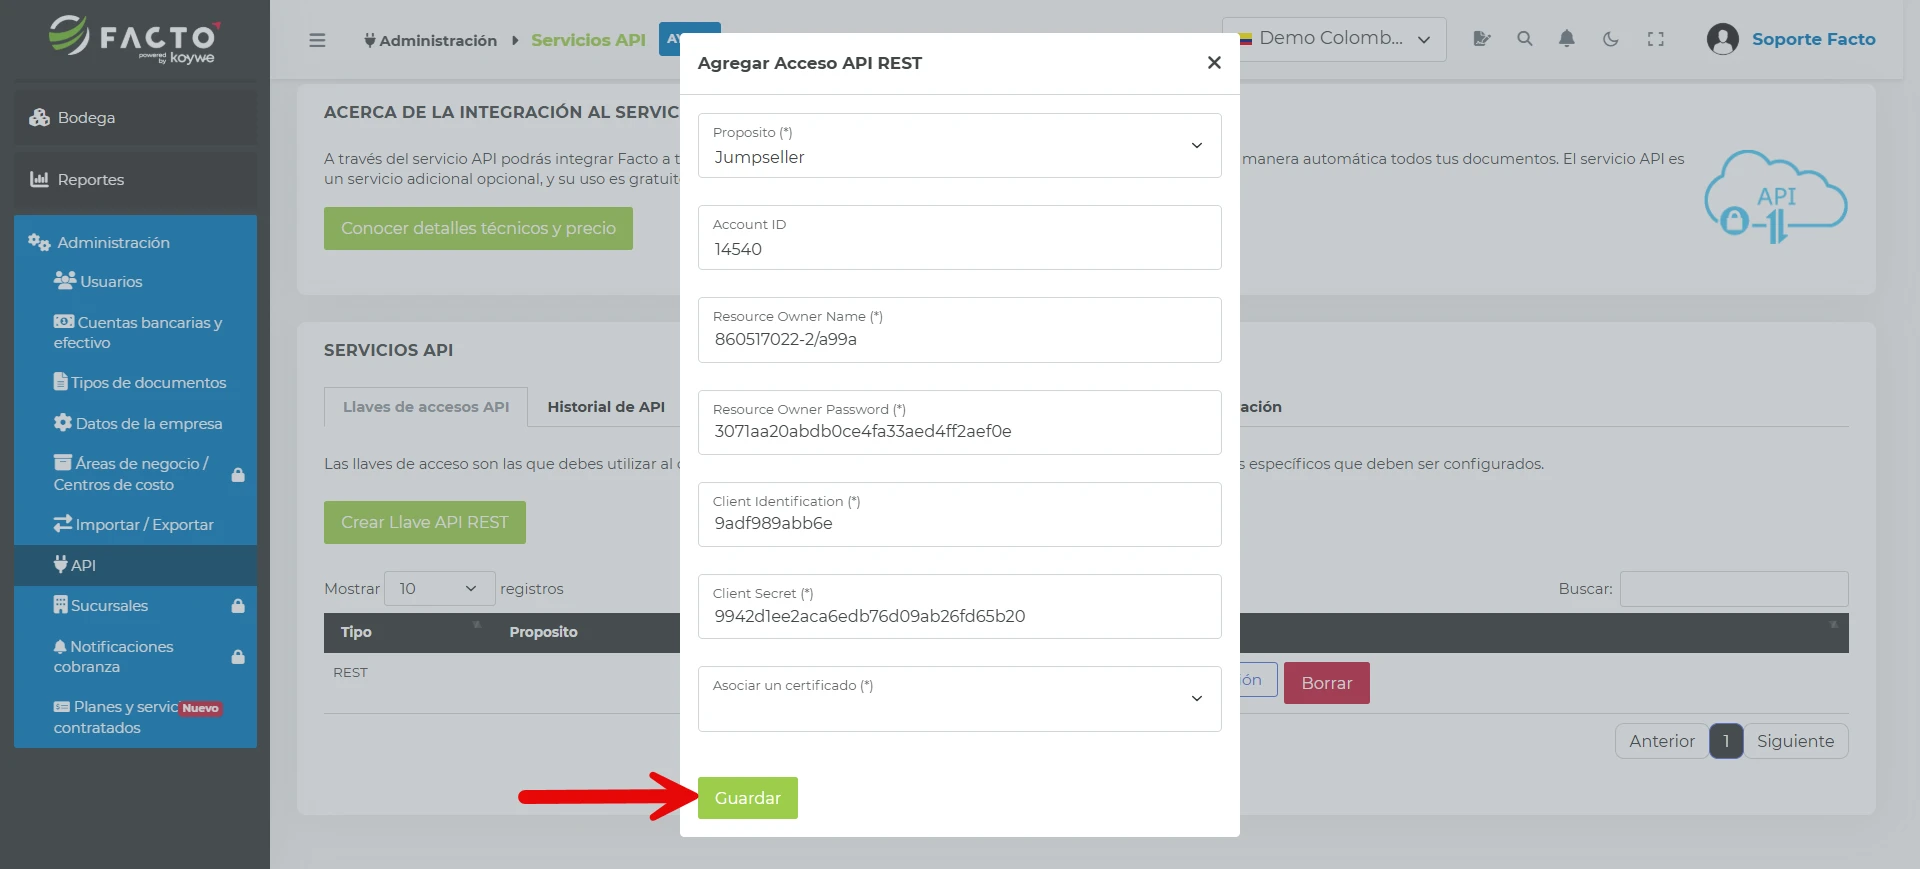Close the Agregar Acceso API REST dialog
1920x869 pixels.
[1214, 63]
